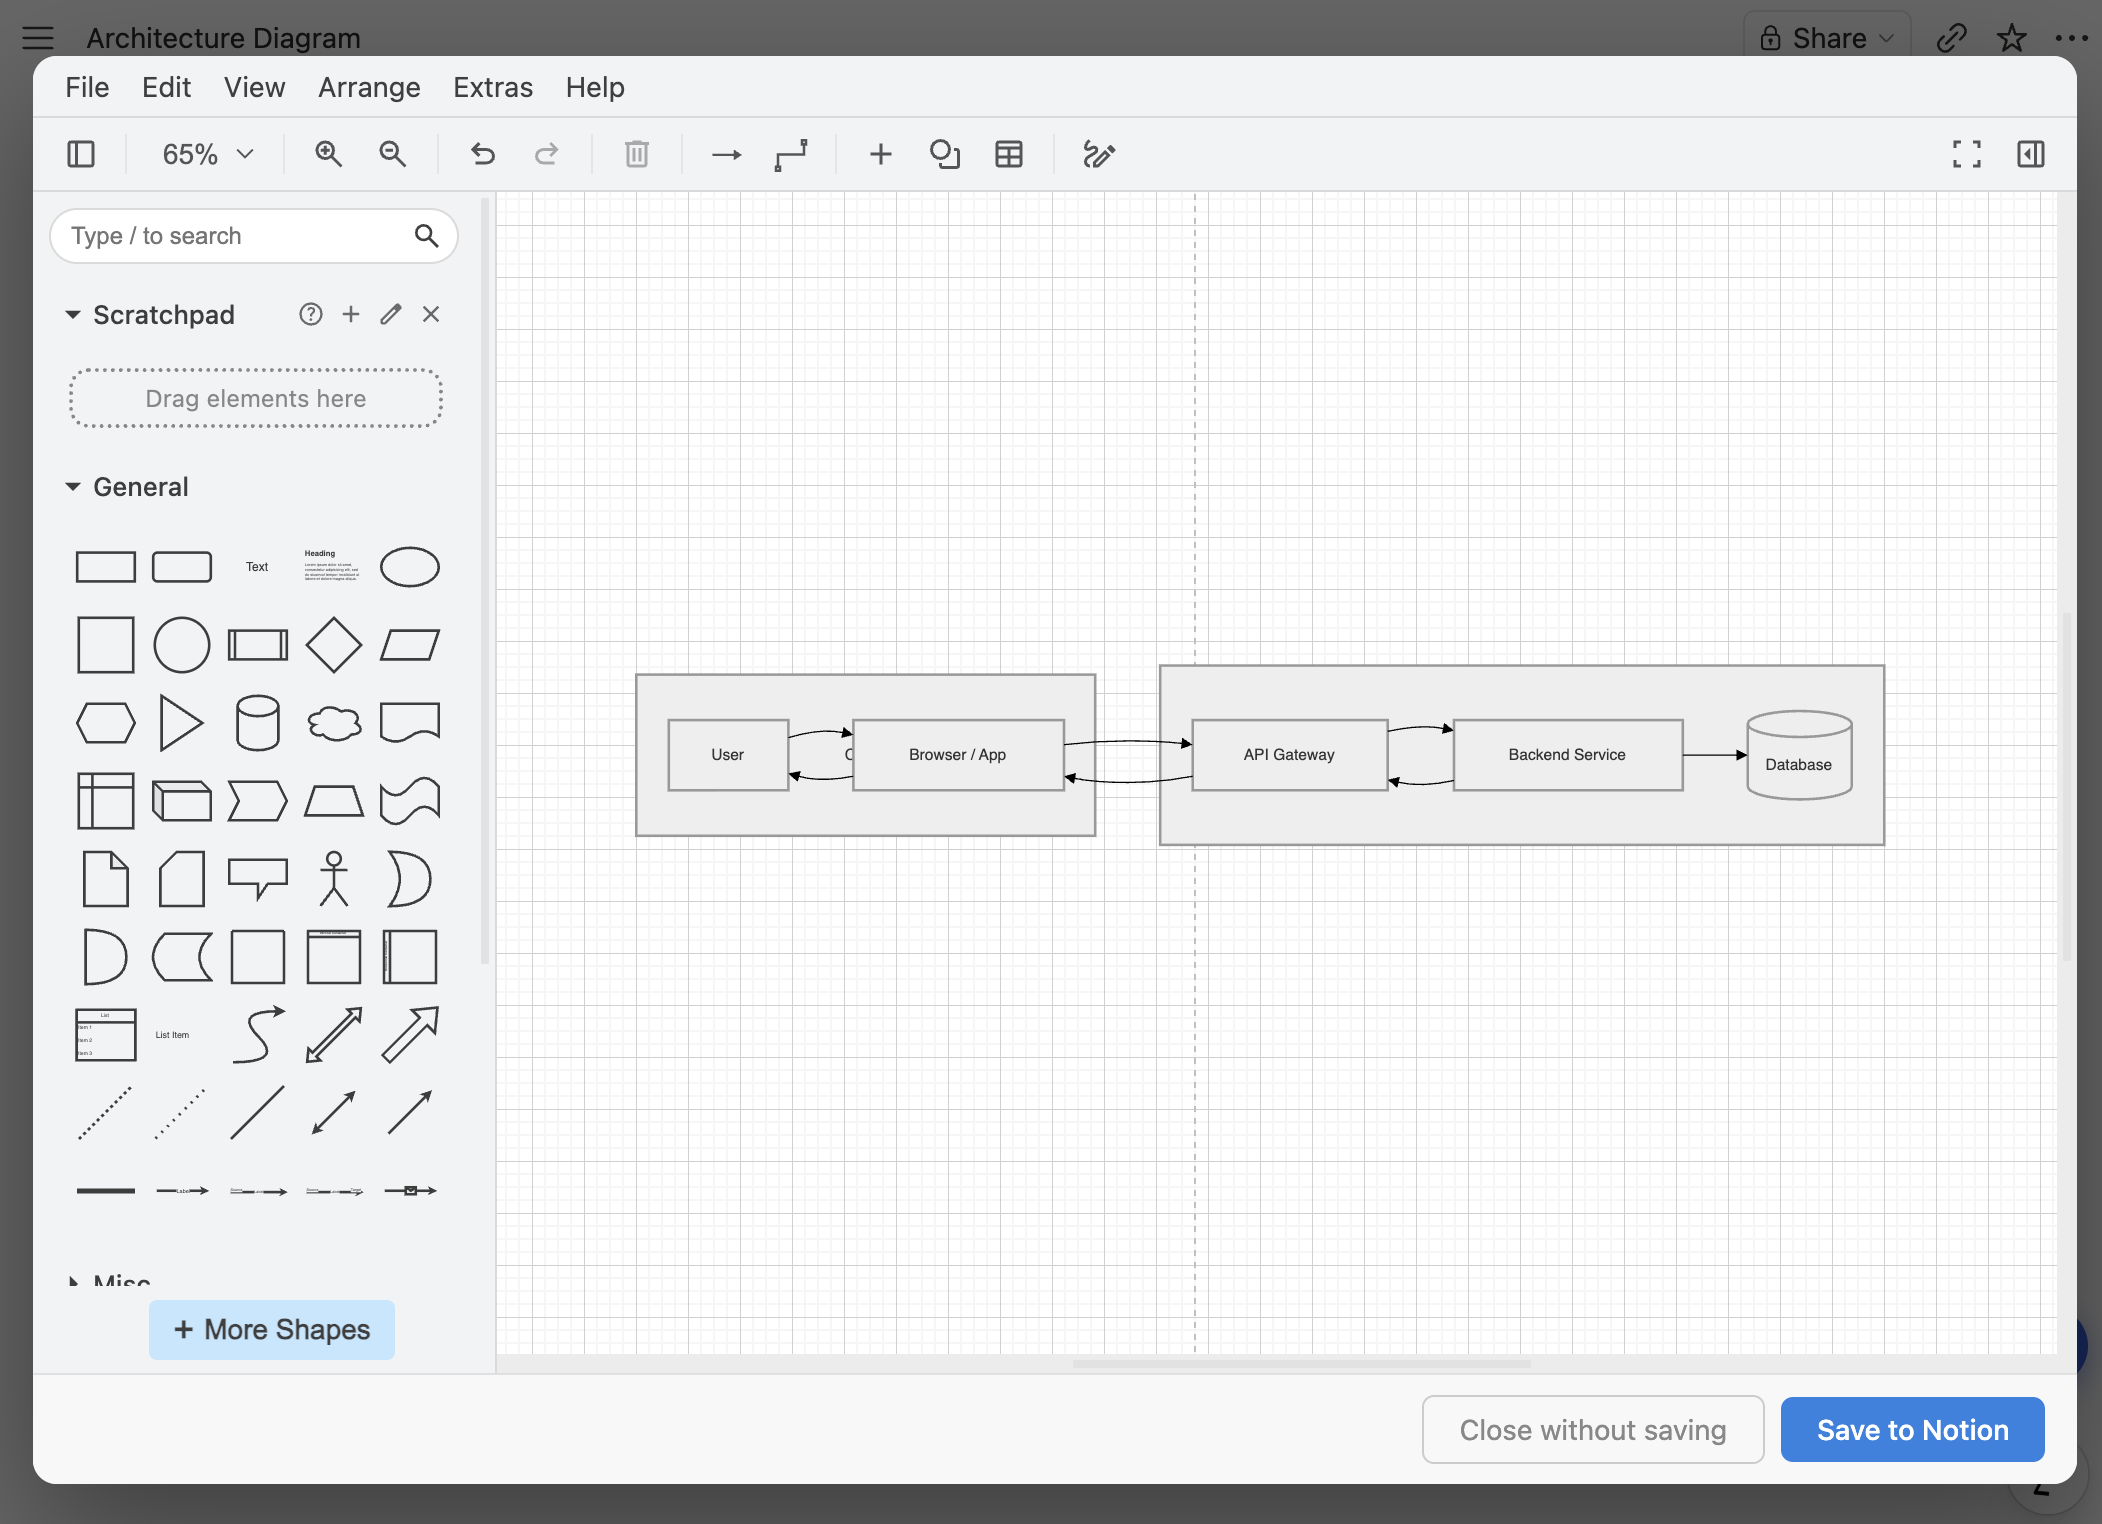Screen dimensions: 2102x1524
Task: Open the shapes picker icon in toolbar
Action: click(945, 154)
